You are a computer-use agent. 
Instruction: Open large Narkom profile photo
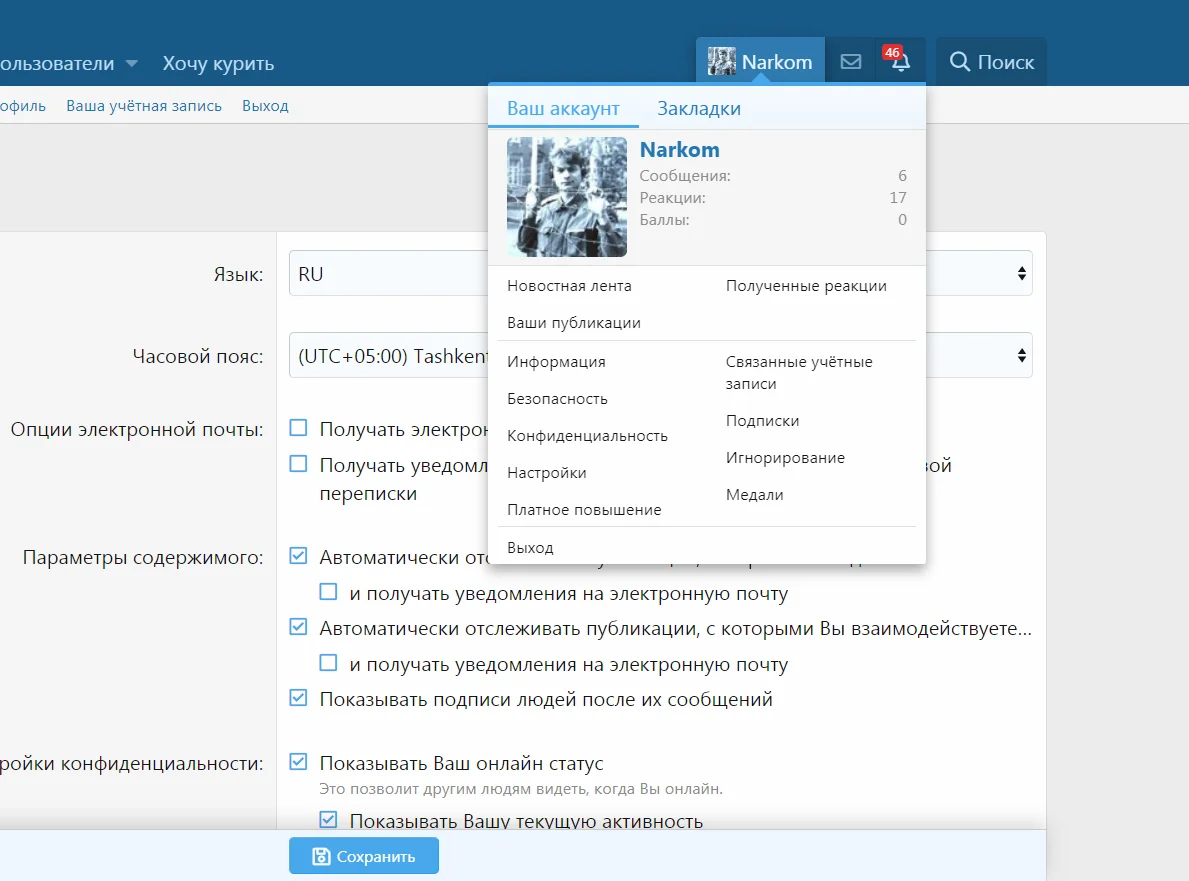pos(566,197)
